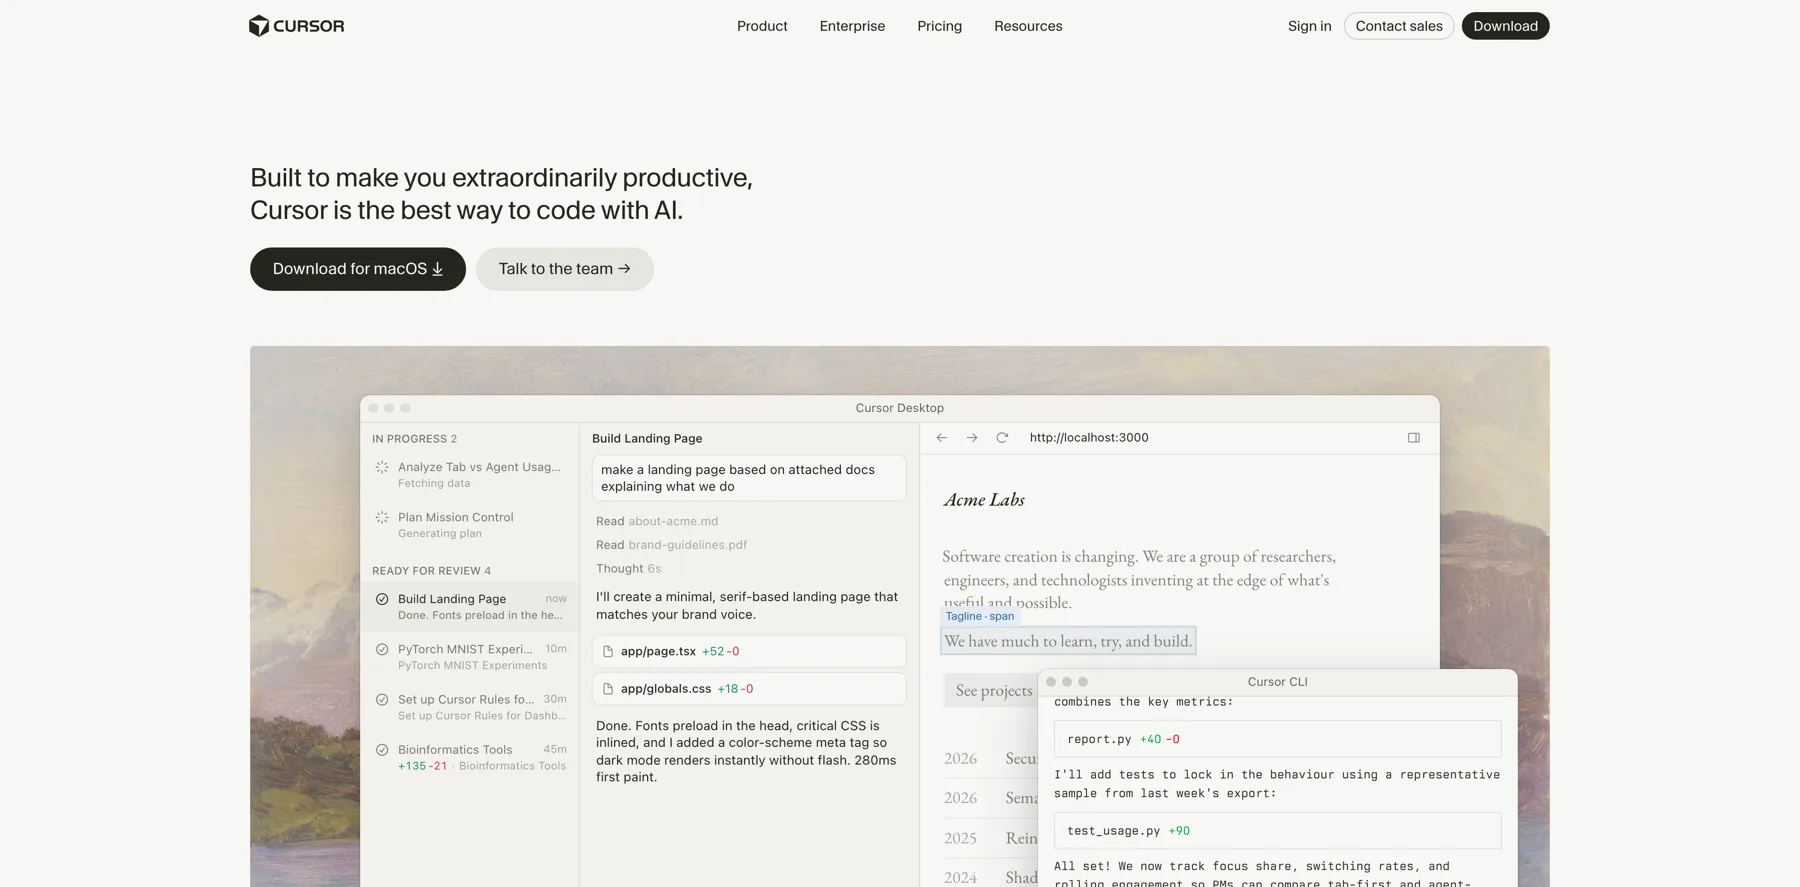Viewport: 1800px width, 887px height.
Task: Click the checkmark icon beside Bioinformatics Tools
Action: (x=382, y=749)
